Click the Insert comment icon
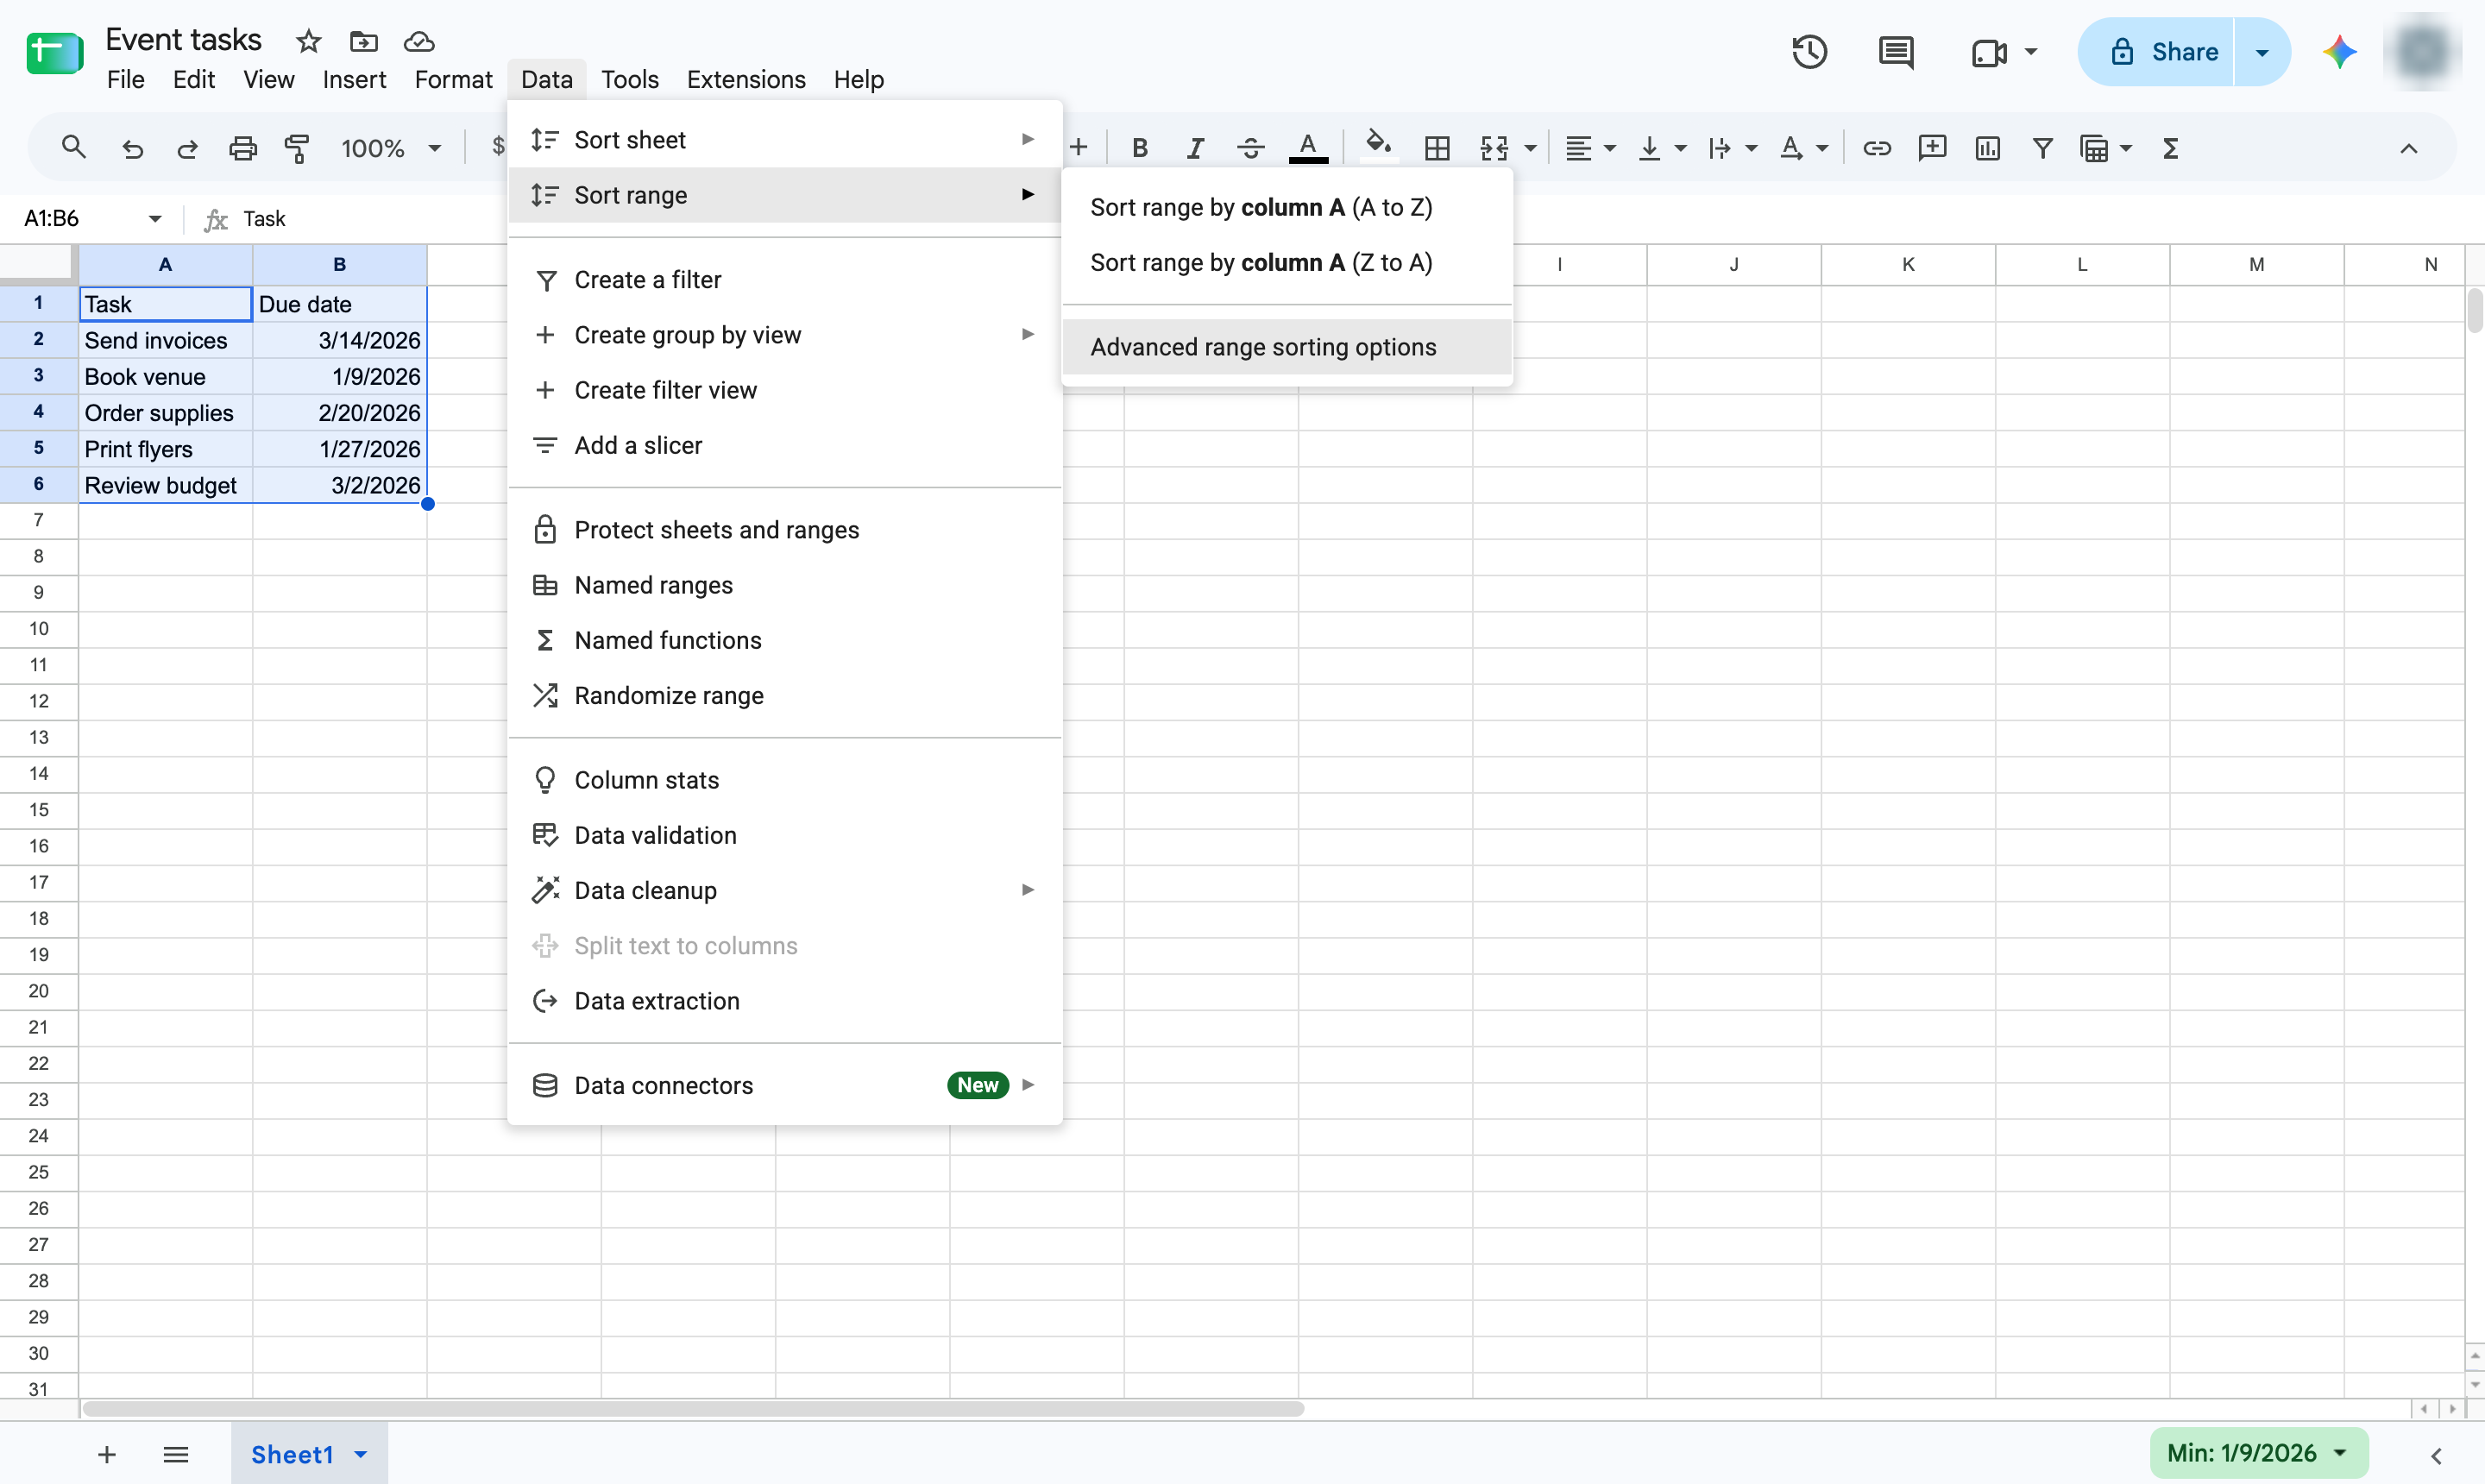 pos(1932,149)
